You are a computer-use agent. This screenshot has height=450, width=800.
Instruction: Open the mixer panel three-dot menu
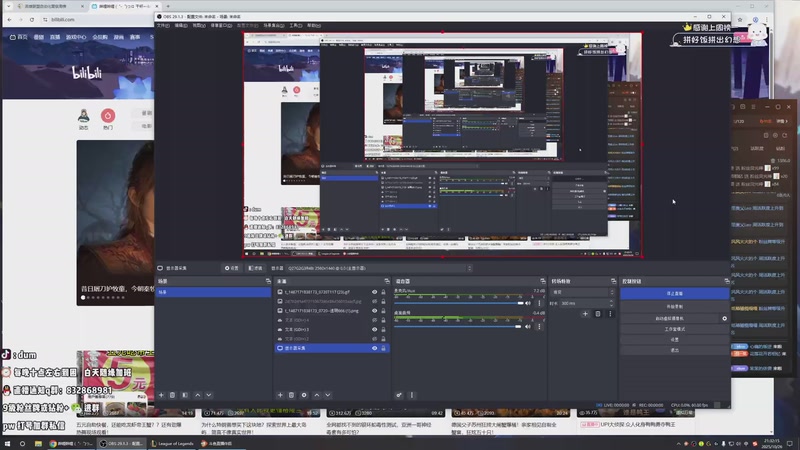click(x=411, y=395)
